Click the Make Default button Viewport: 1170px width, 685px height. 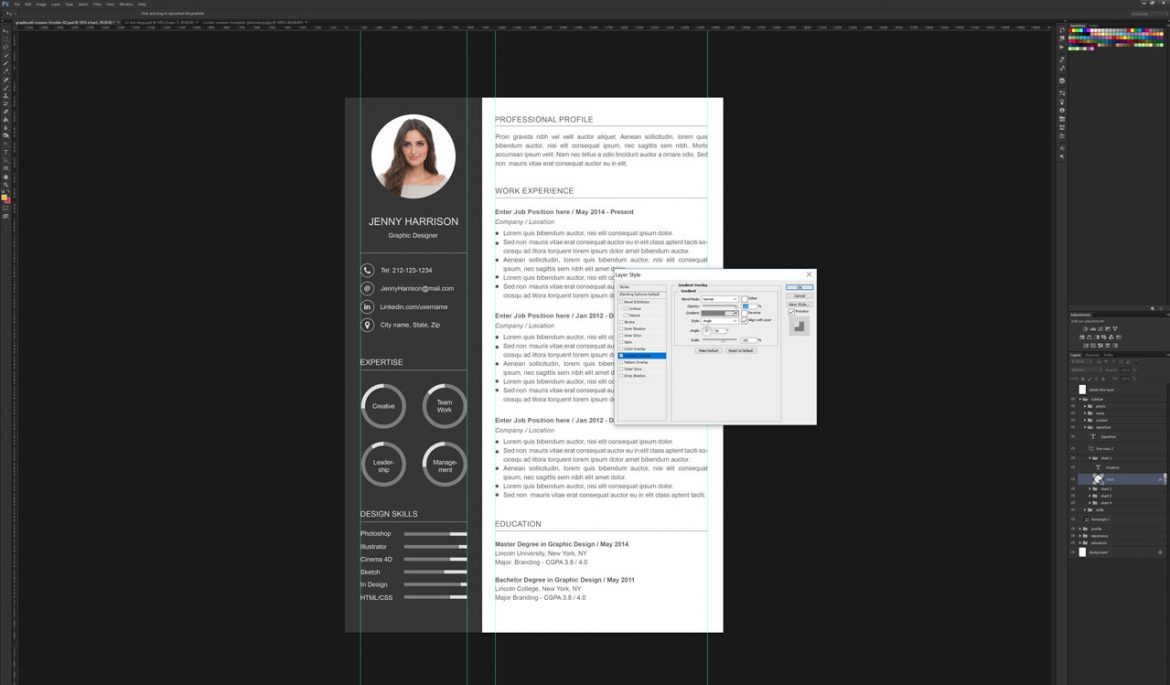click(x=708, y=350)
